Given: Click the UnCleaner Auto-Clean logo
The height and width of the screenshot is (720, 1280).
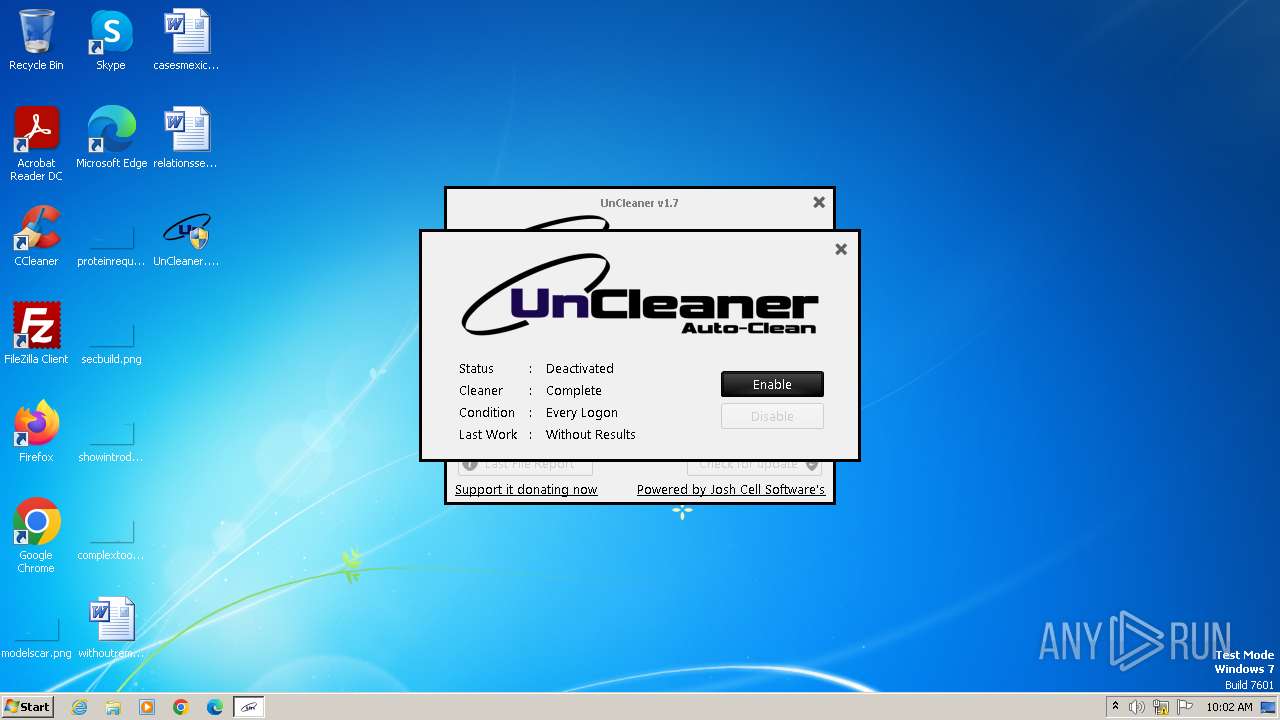Looking at the screenshot, I should click(x=640, y=295).
